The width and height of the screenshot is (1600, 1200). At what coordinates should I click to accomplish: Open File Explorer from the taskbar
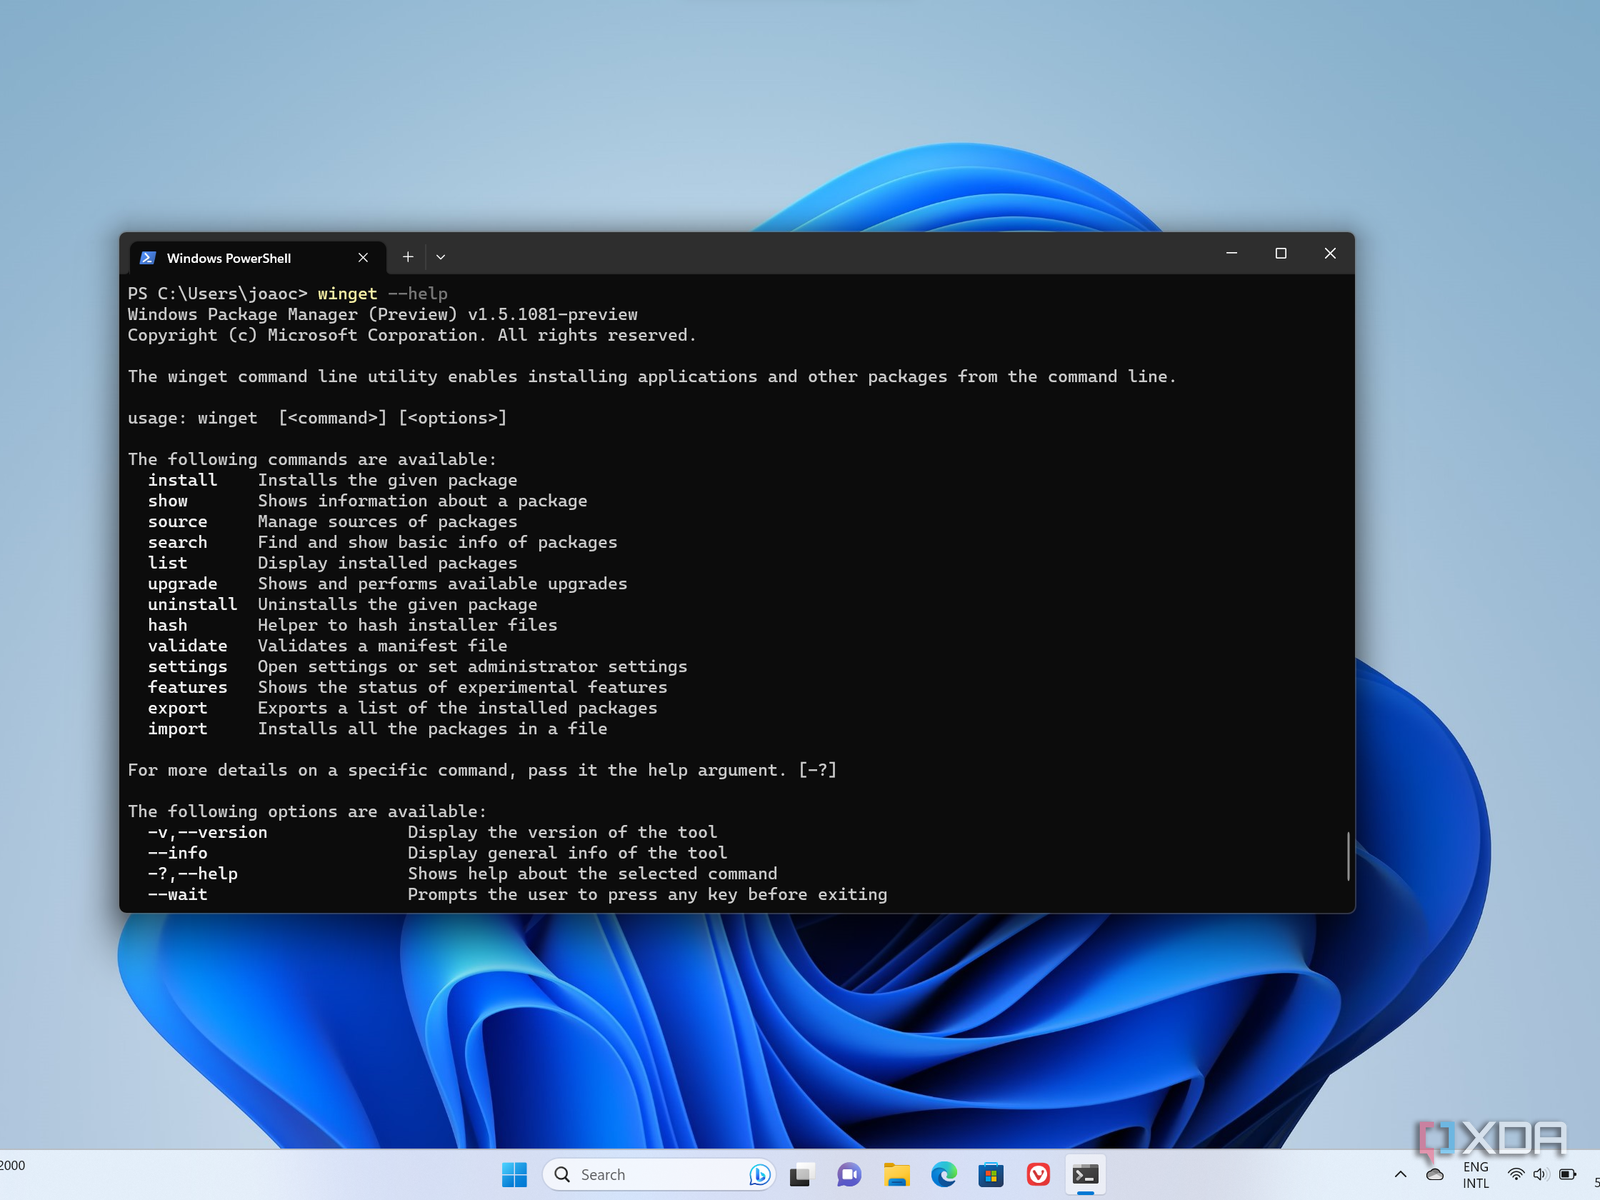coord(896,1175)
